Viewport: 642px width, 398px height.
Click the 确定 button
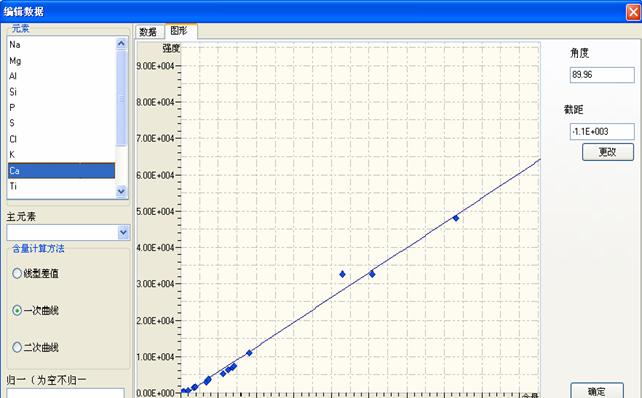click(597, 391)
